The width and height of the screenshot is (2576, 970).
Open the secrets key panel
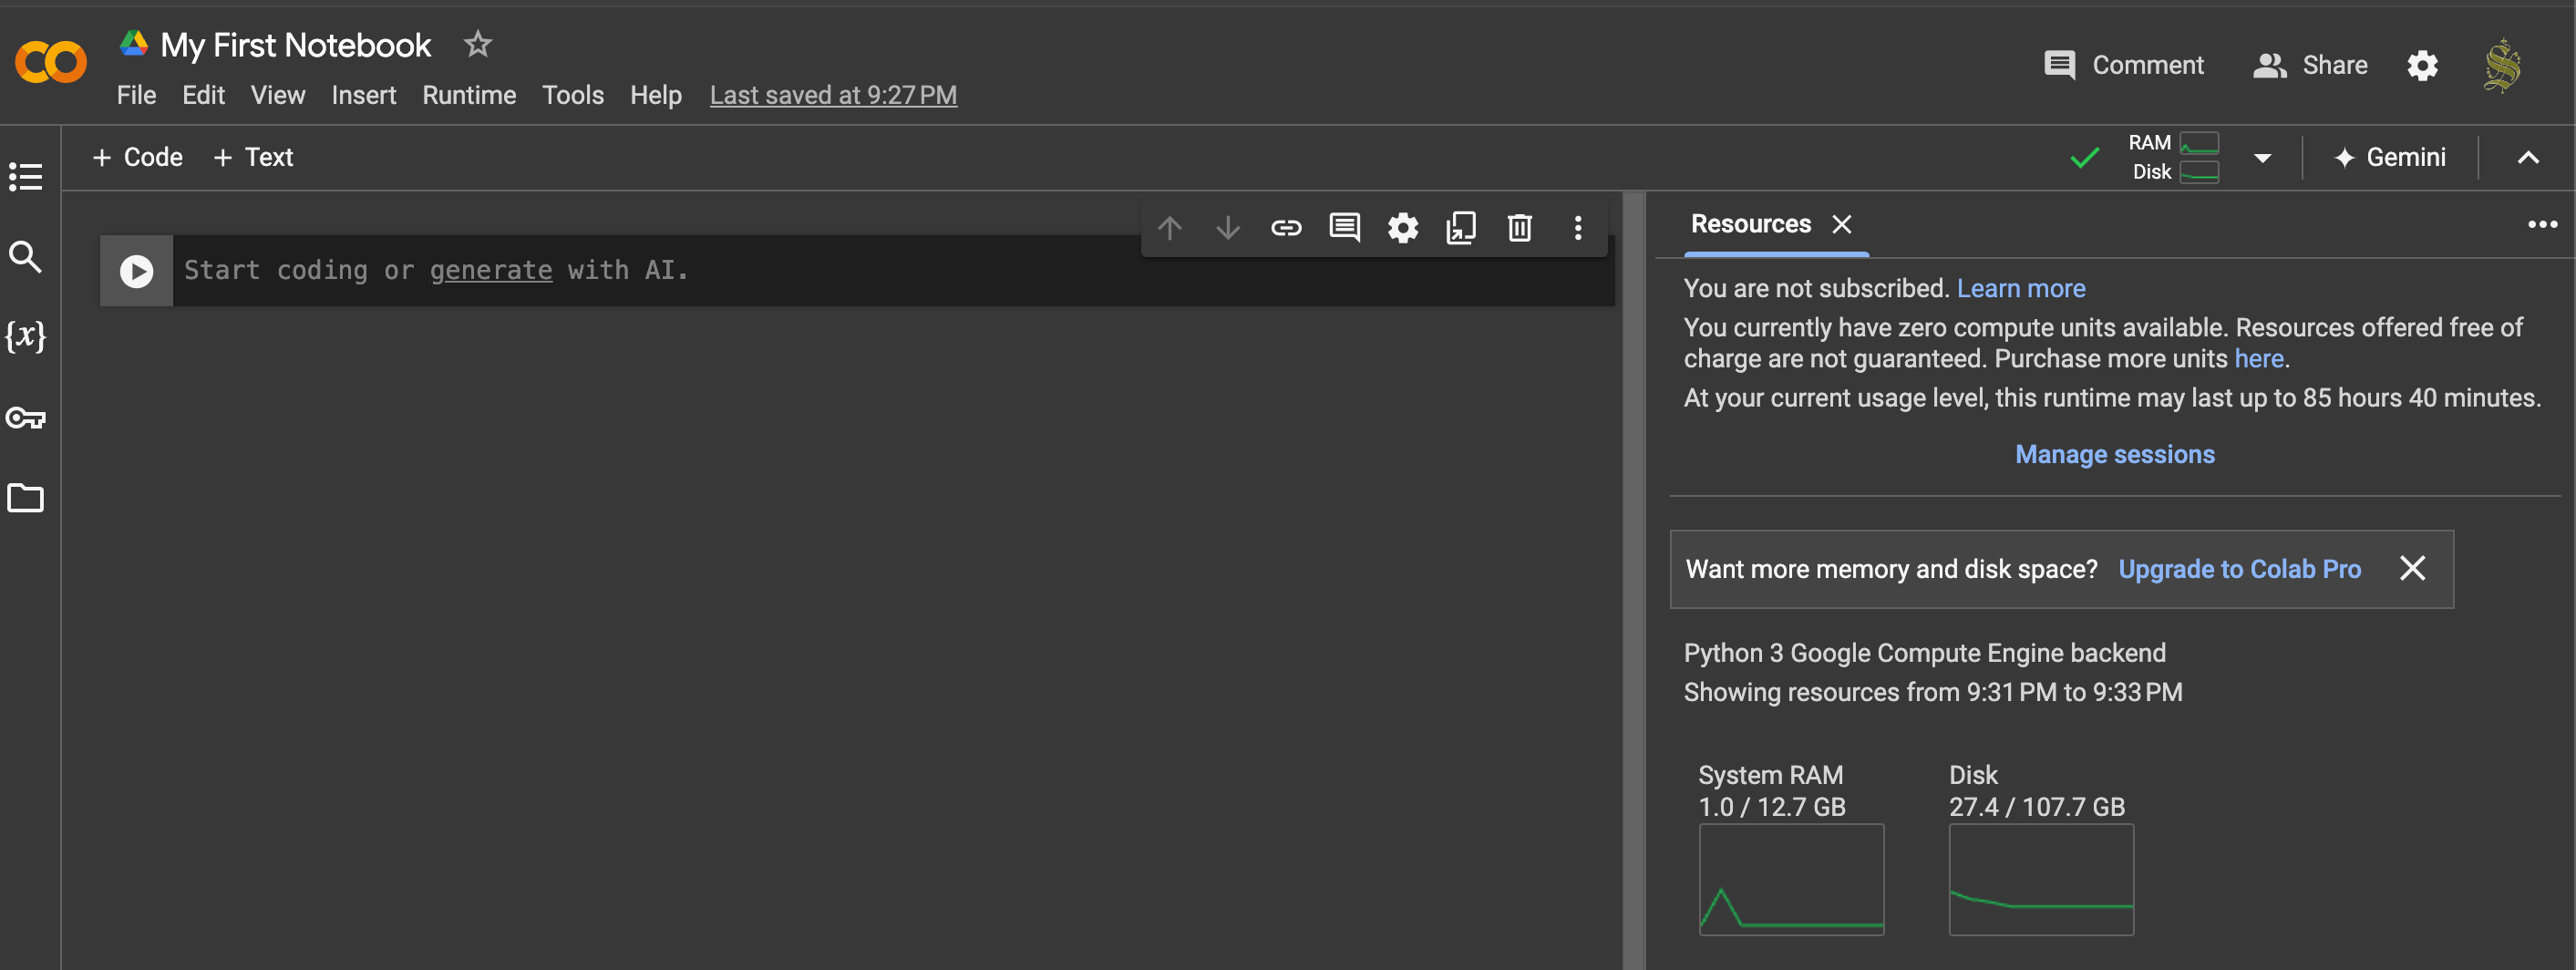(26, 418)
